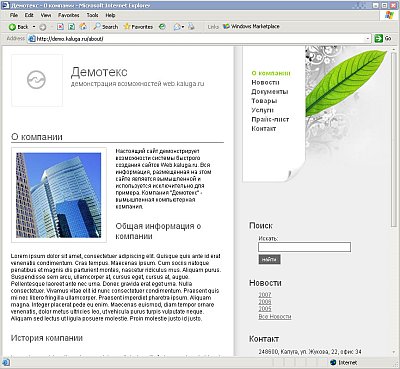Open the Windows Marketplace link
400x369 pixels.
[x=252, y=26]
